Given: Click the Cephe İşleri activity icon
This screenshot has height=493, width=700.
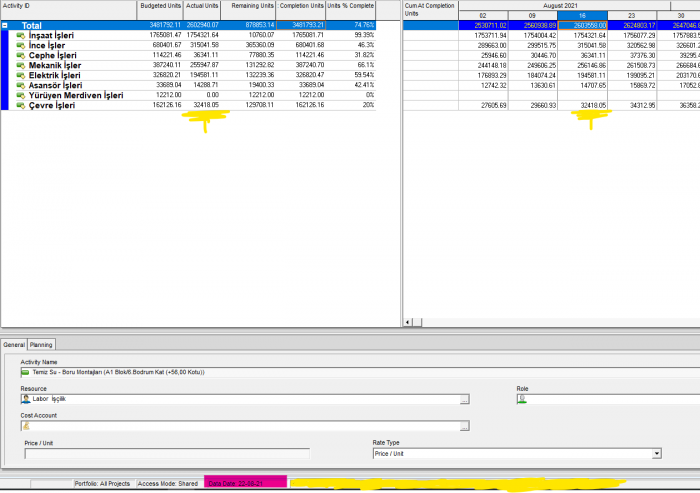Looking at the screenshot, I should (21, 55).
